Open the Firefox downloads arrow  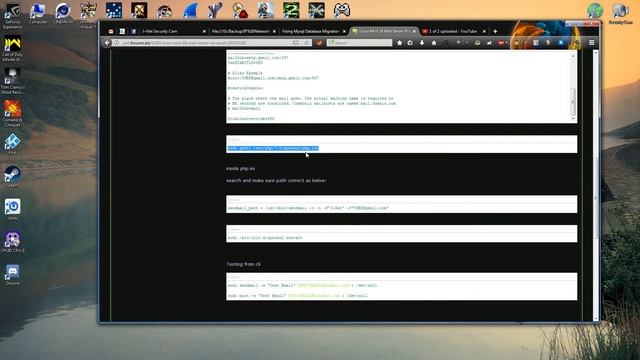pos(422,42)
